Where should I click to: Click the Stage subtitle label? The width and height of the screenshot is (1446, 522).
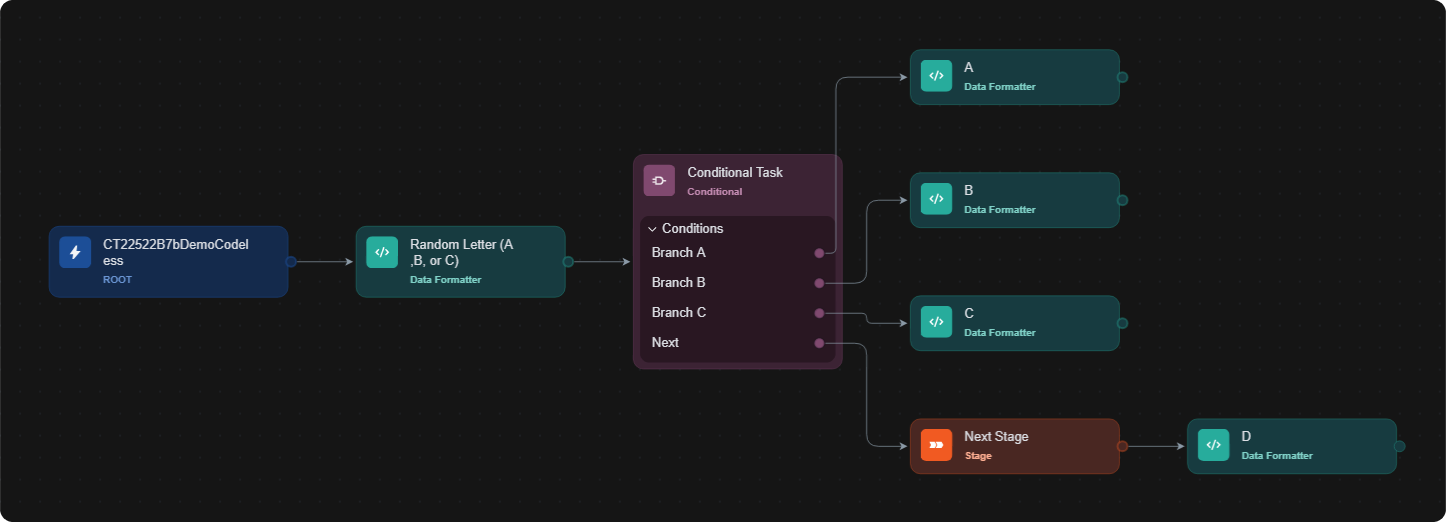coord(978,456)
